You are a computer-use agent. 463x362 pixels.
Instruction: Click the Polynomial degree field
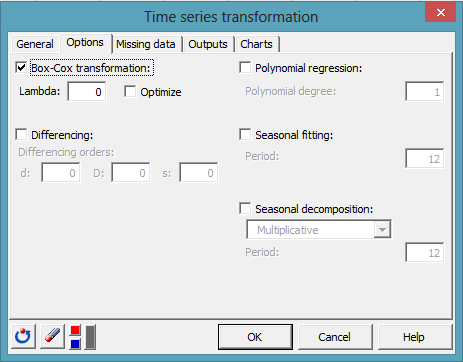[425, 91]
